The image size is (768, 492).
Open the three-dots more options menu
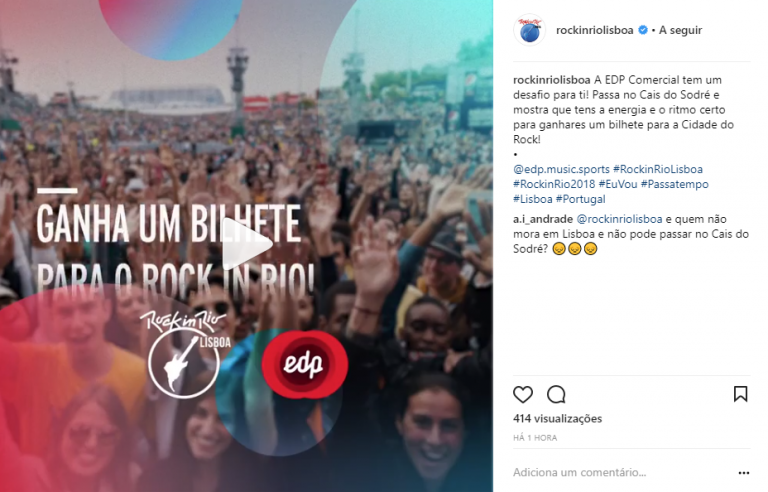point(744,473)
